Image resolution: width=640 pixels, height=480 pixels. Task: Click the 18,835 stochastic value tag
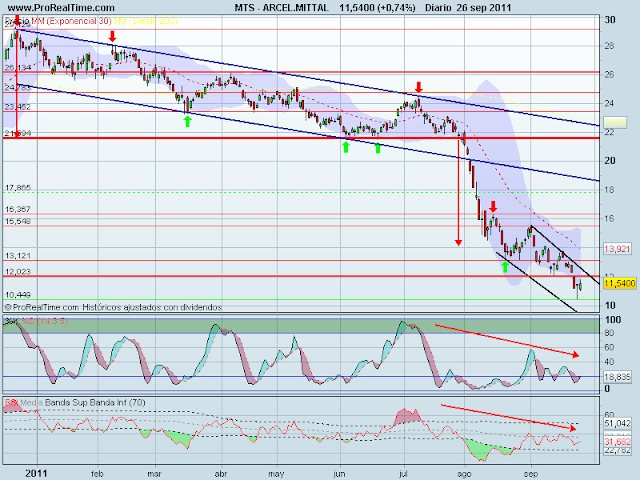(x=617, y=377)
